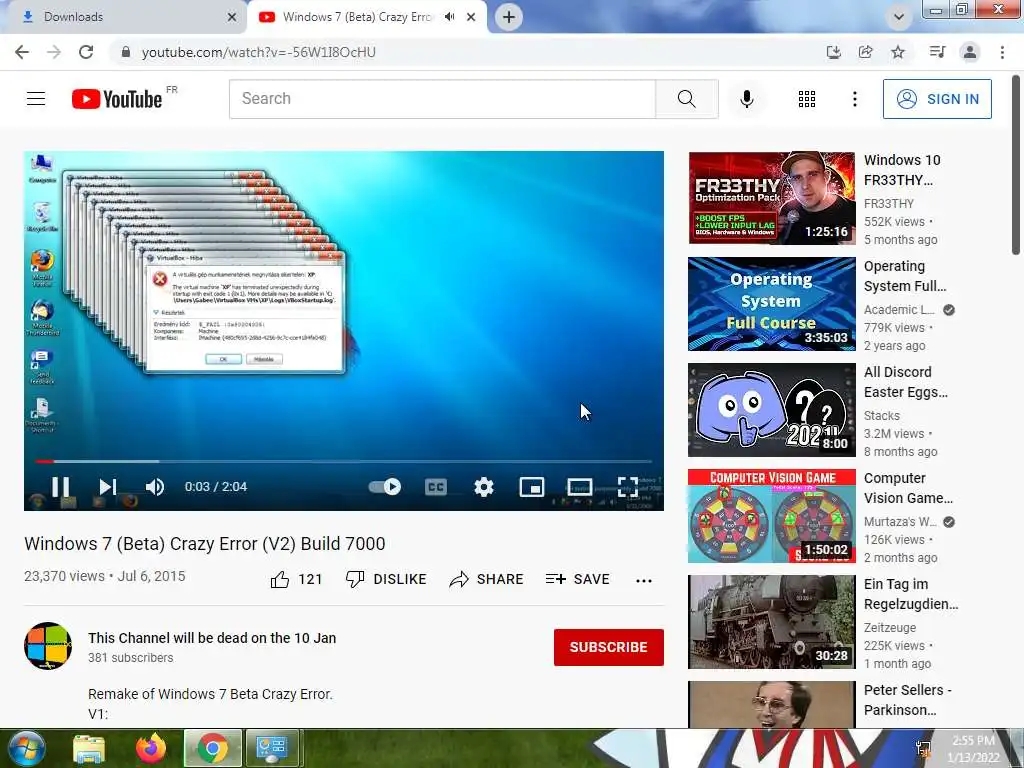The width and height of the screenshot is (1024, 768).
Task: Open more actions below the video
Action: tap(644, 581)
